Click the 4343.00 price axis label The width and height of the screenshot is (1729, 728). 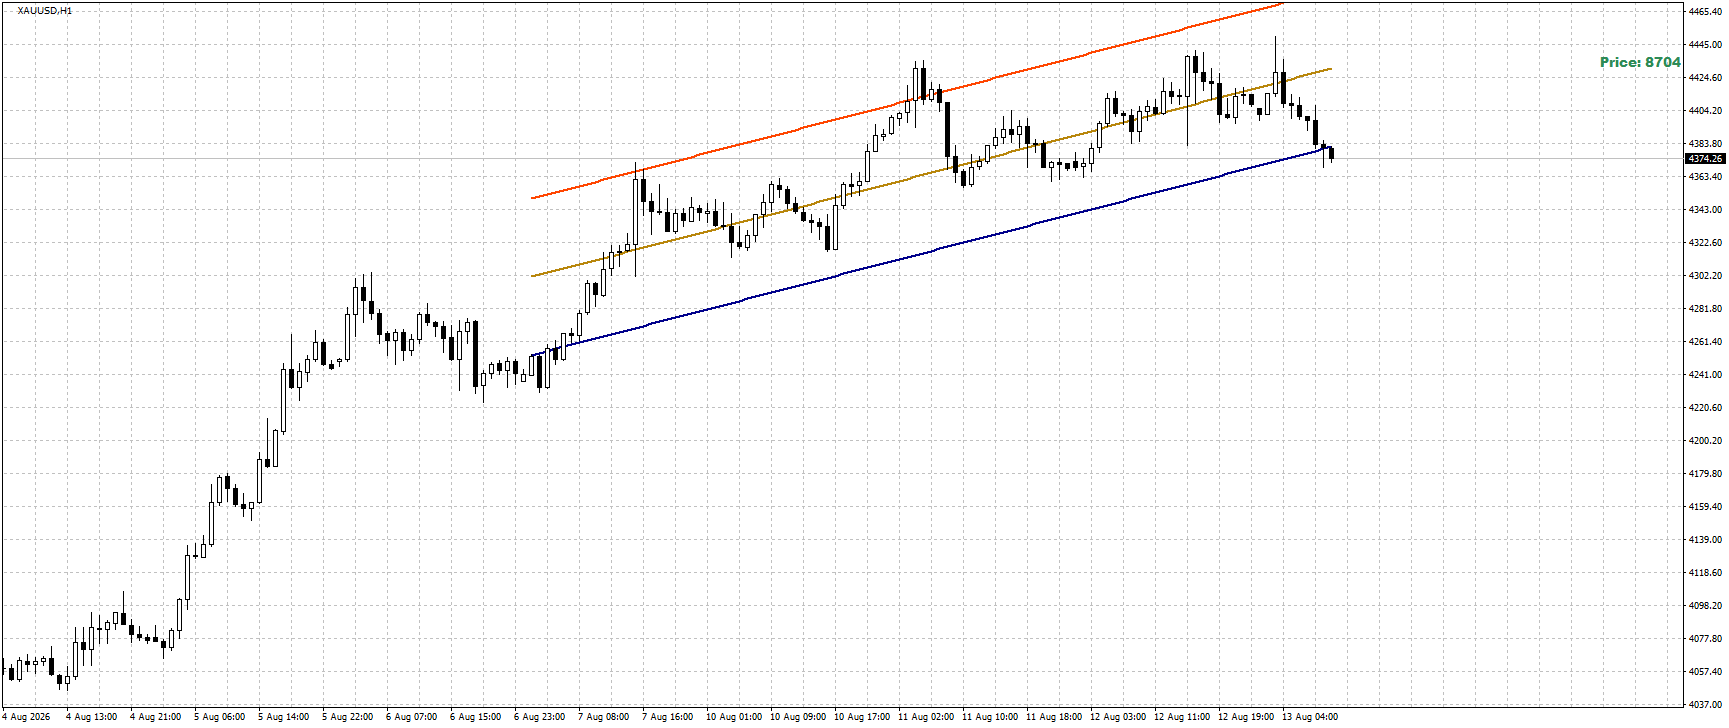[1705, 210]
